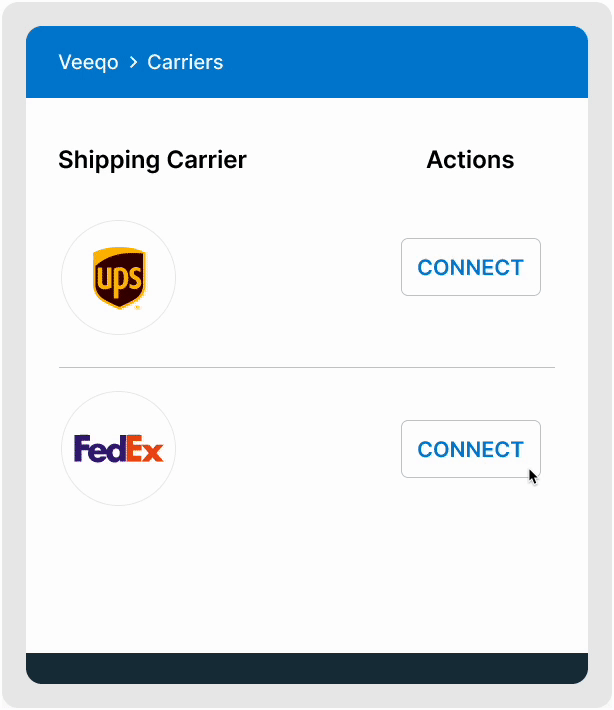
Task: Click the FedEx logo
Action: click(x=119, y=449)
